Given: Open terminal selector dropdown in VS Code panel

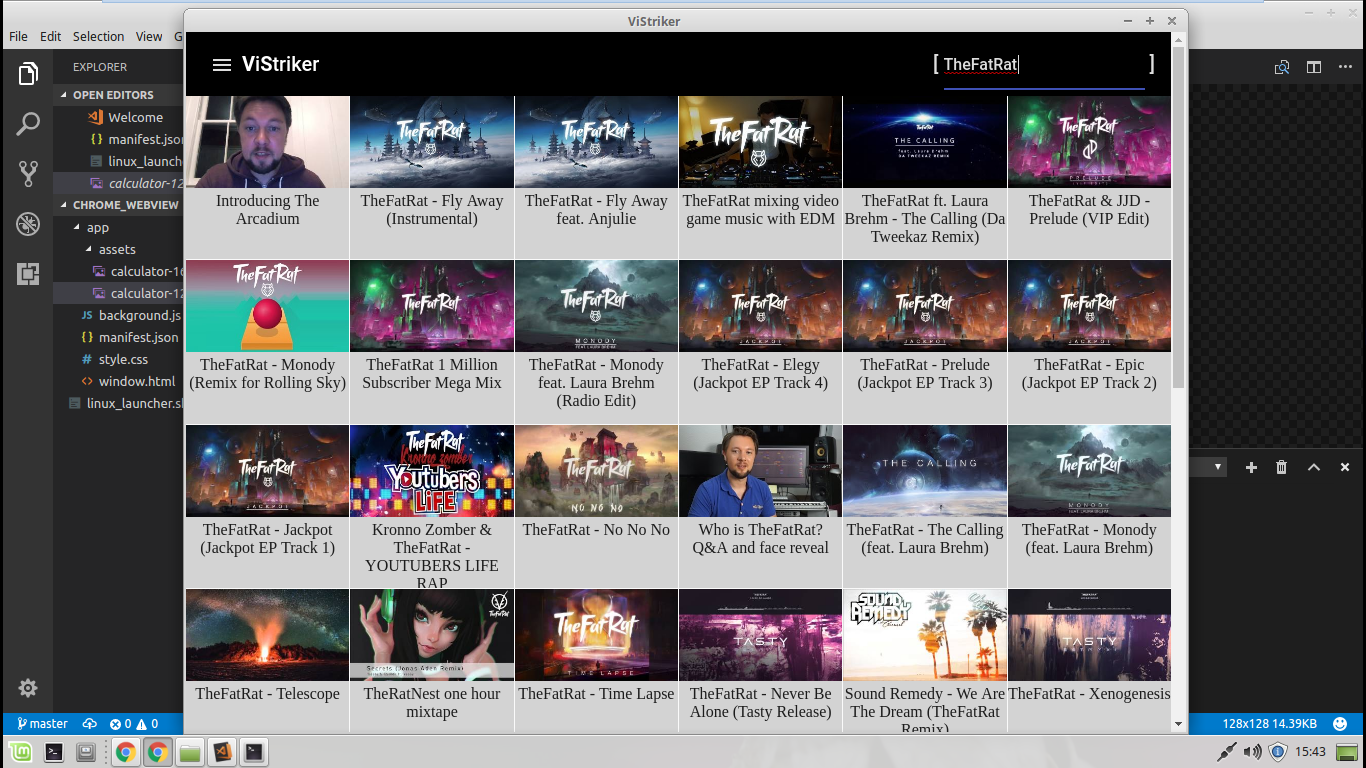Looking at the screenshot, I should 1207,467.
